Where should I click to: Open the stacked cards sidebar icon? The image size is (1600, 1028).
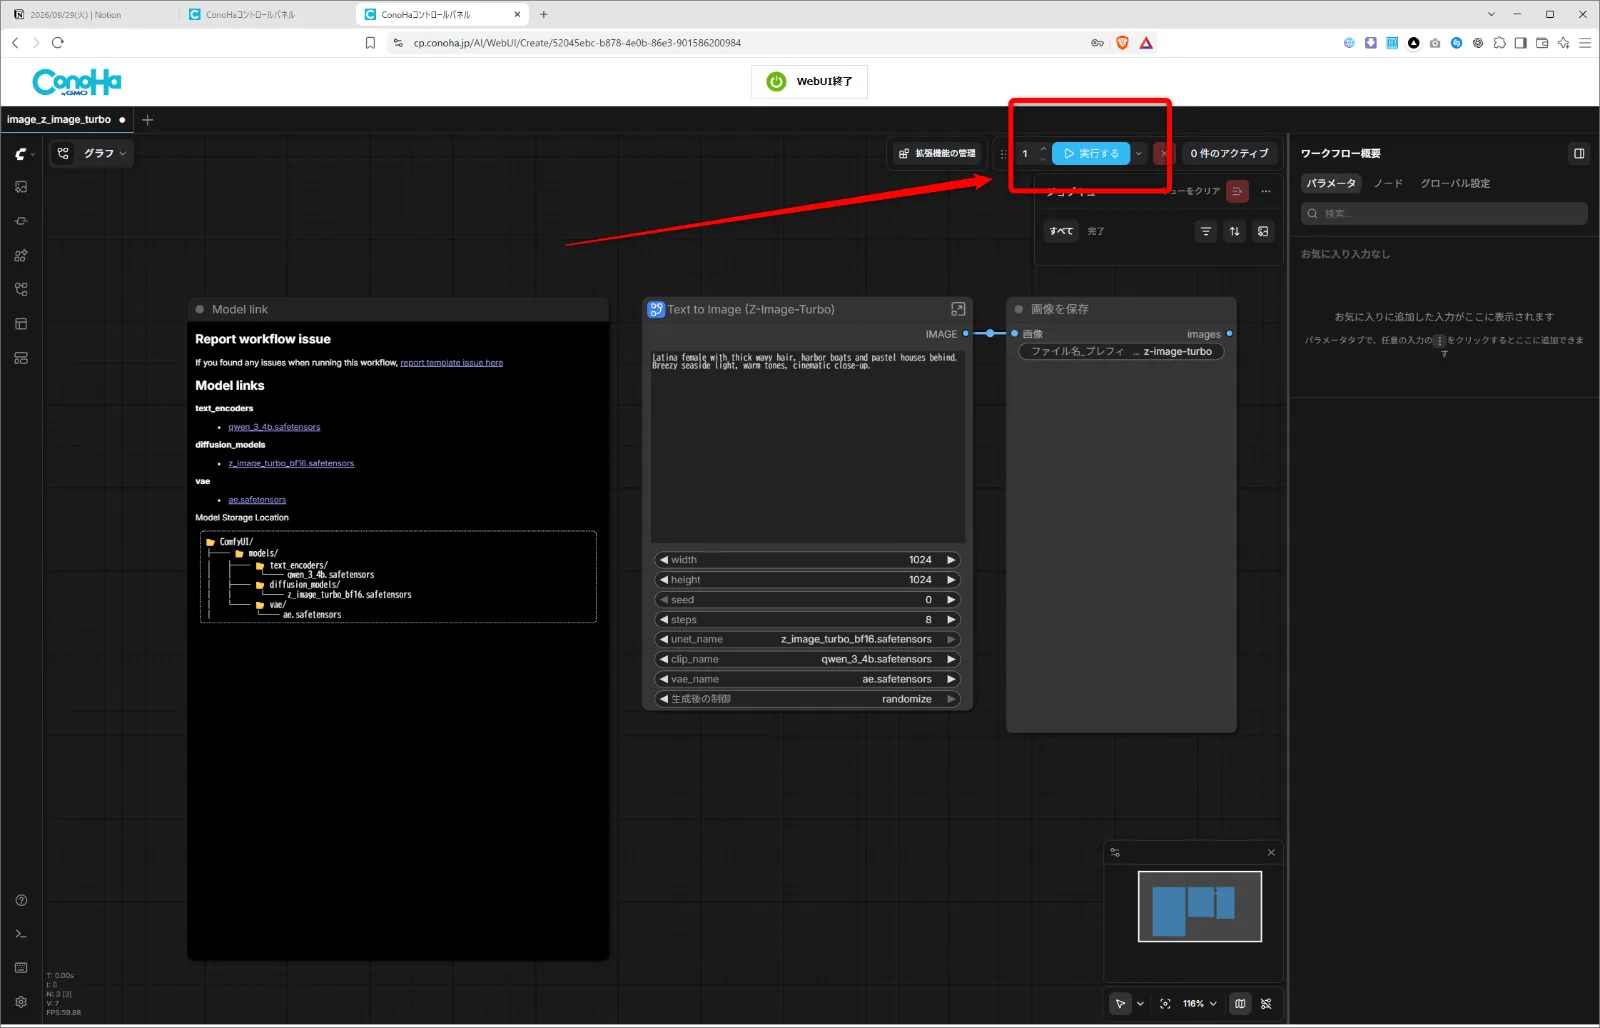[21, 358]
